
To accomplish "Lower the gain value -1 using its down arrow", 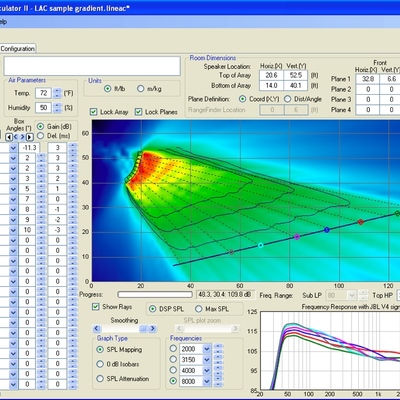I will pos(73,212).
